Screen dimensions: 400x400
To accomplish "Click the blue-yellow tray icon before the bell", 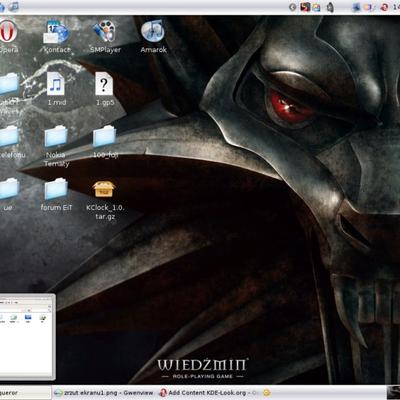I will [x=316, y=7].
